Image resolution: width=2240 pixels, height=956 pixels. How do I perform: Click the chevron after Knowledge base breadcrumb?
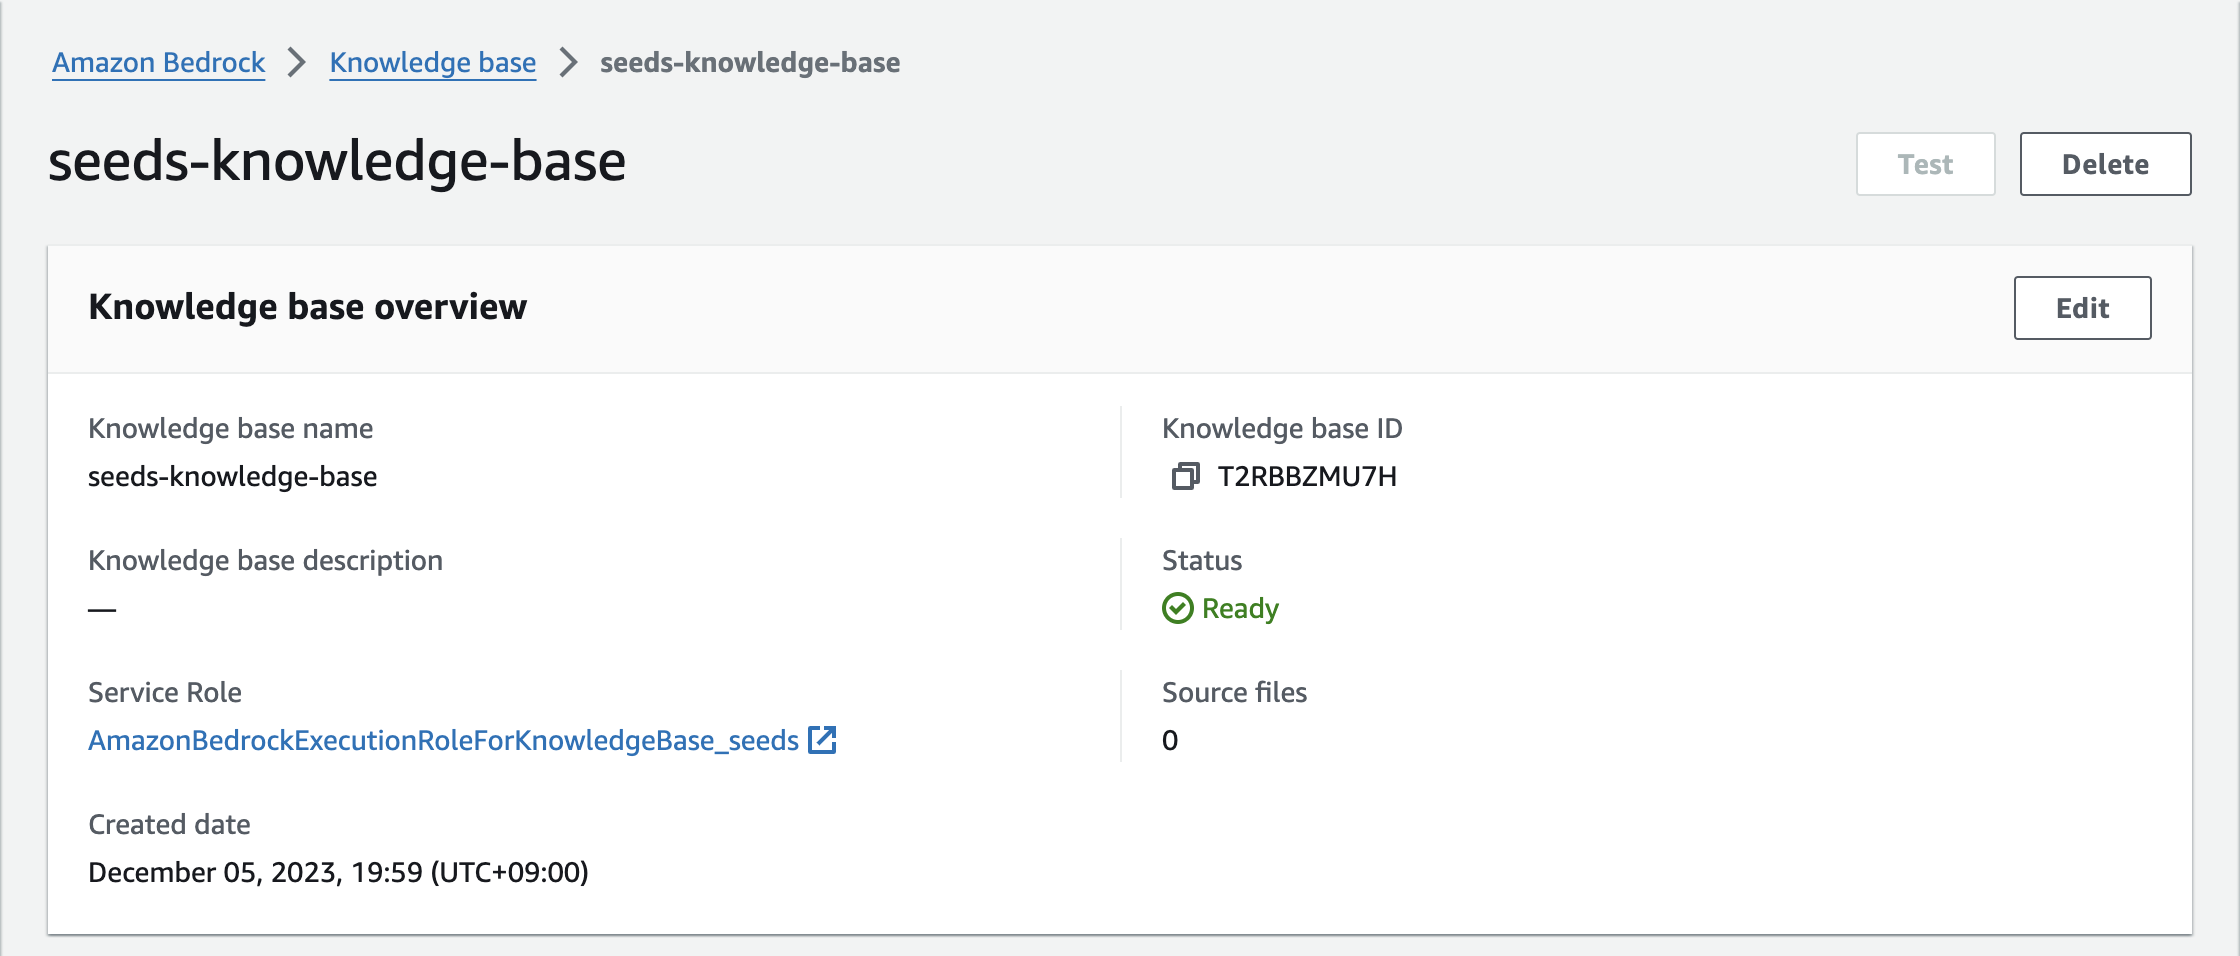(x=568, y=62)
